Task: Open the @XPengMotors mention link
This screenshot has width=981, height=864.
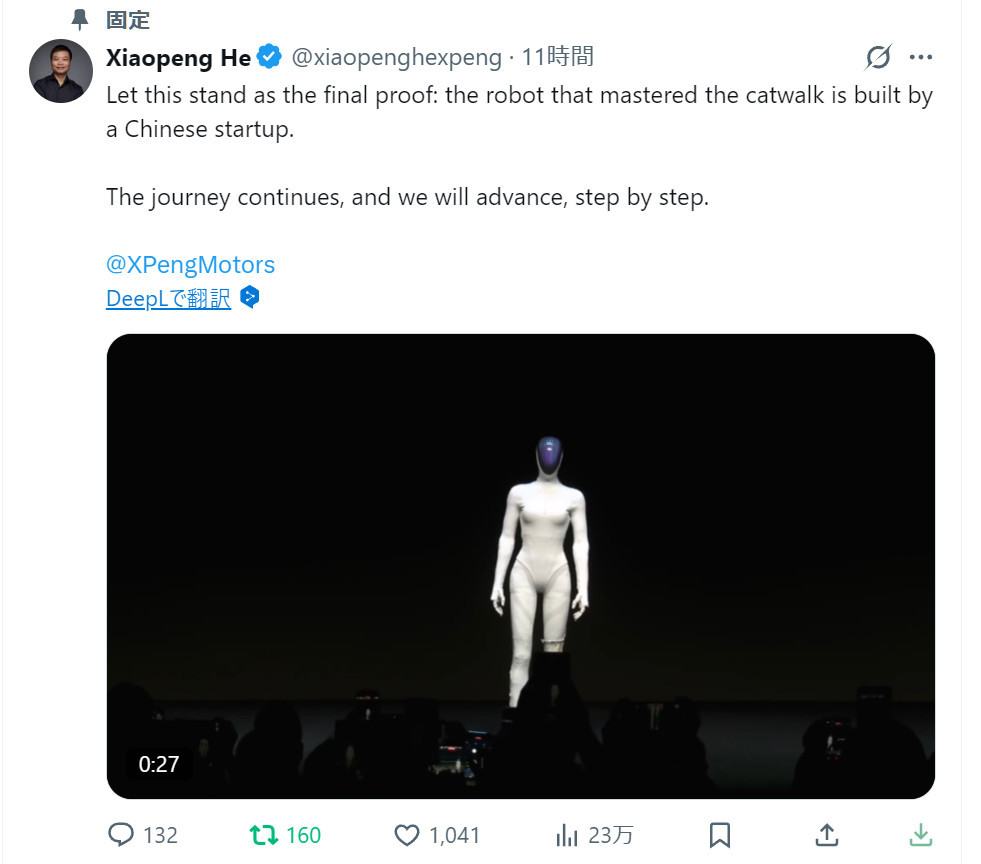Action: (190, 265)
